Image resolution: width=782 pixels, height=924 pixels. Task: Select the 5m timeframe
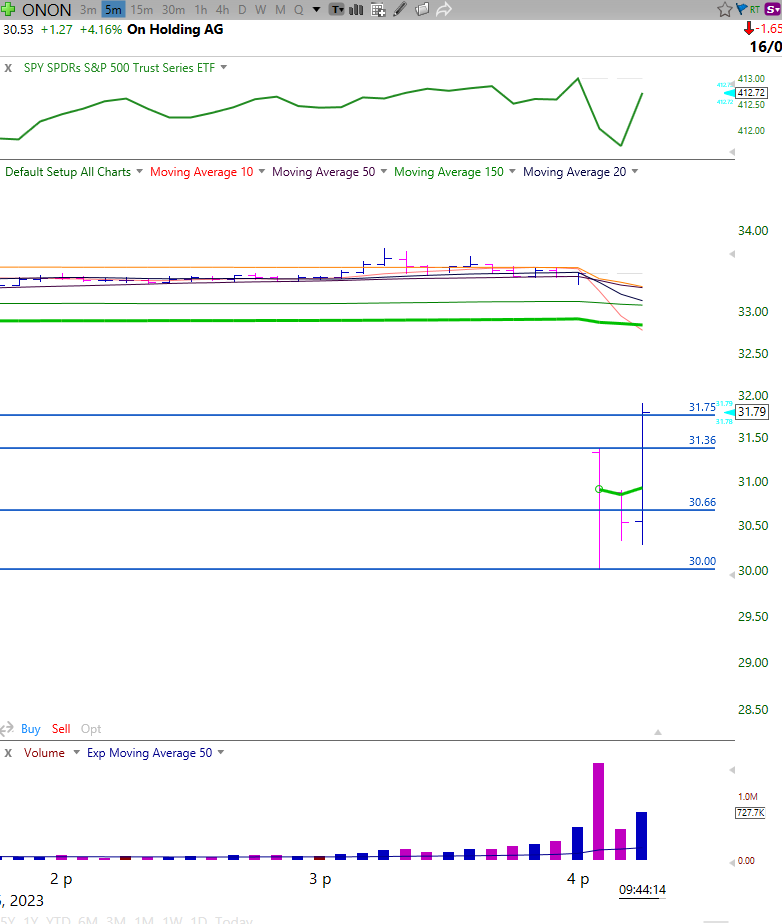point(113,10)
